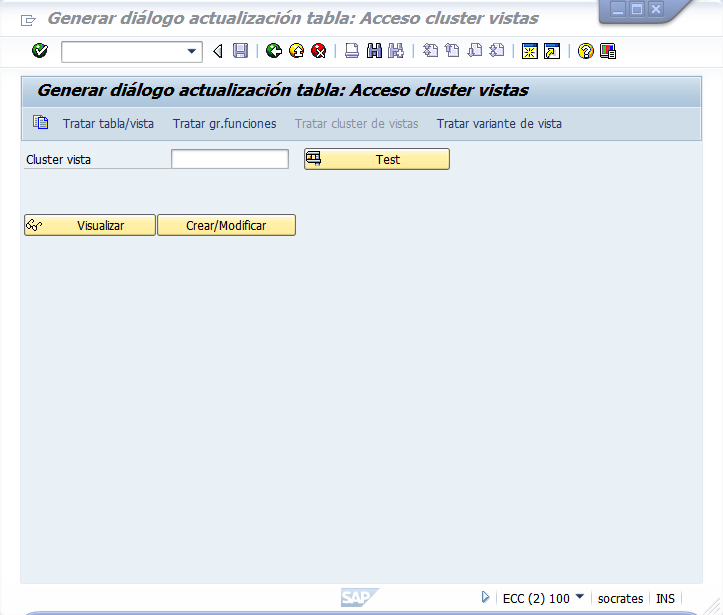Expand the system info dropdown by ECC (2) 100
Image resolution: width=723 pixels, height=615 pixels.
point(580,597)
